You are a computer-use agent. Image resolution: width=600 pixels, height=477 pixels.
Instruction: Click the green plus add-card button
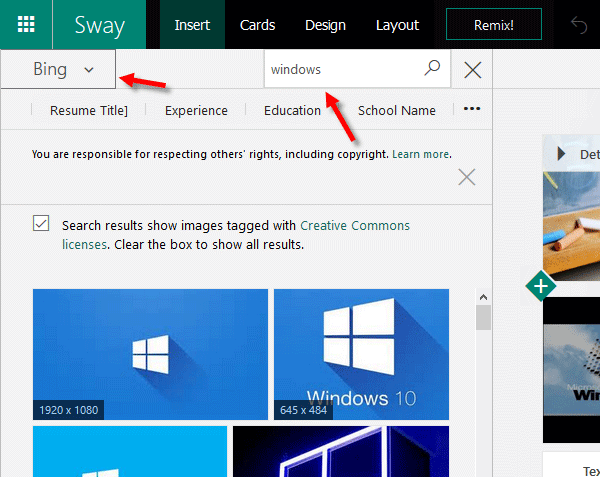541,286
